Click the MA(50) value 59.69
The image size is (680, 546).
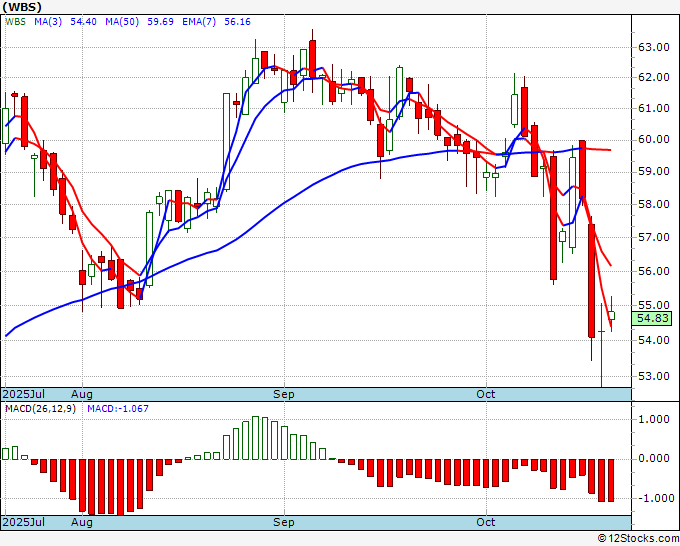click(x=160, y=22)
